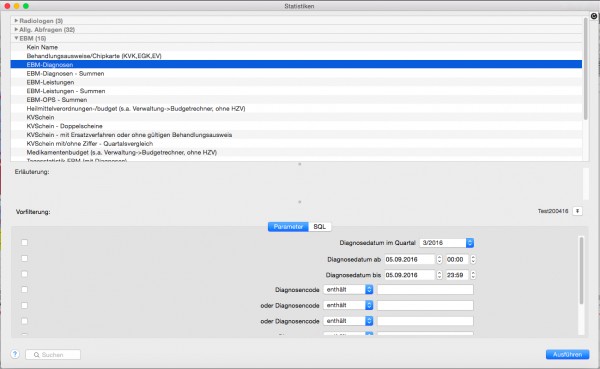Open first oder Diagnosencode enthält dropdown
Screen dimensions: 600x369
pos(348,305)
